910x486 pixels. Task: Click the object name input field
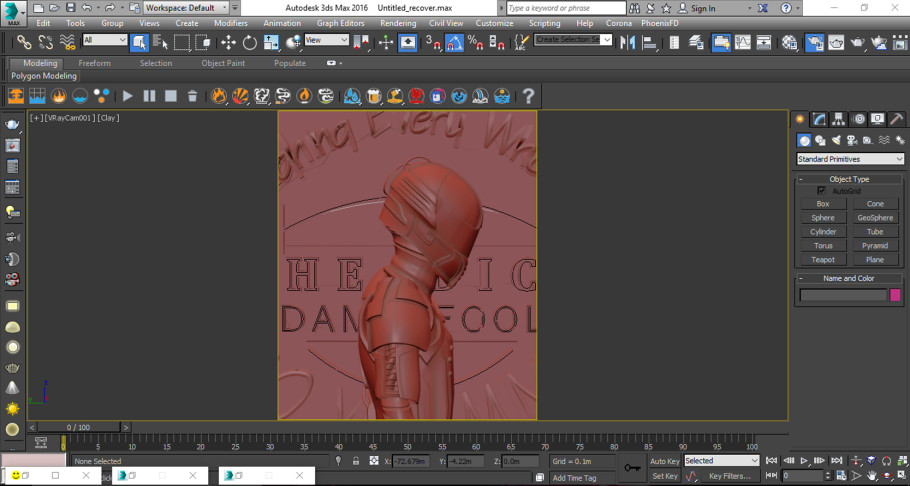pos(843,296)
